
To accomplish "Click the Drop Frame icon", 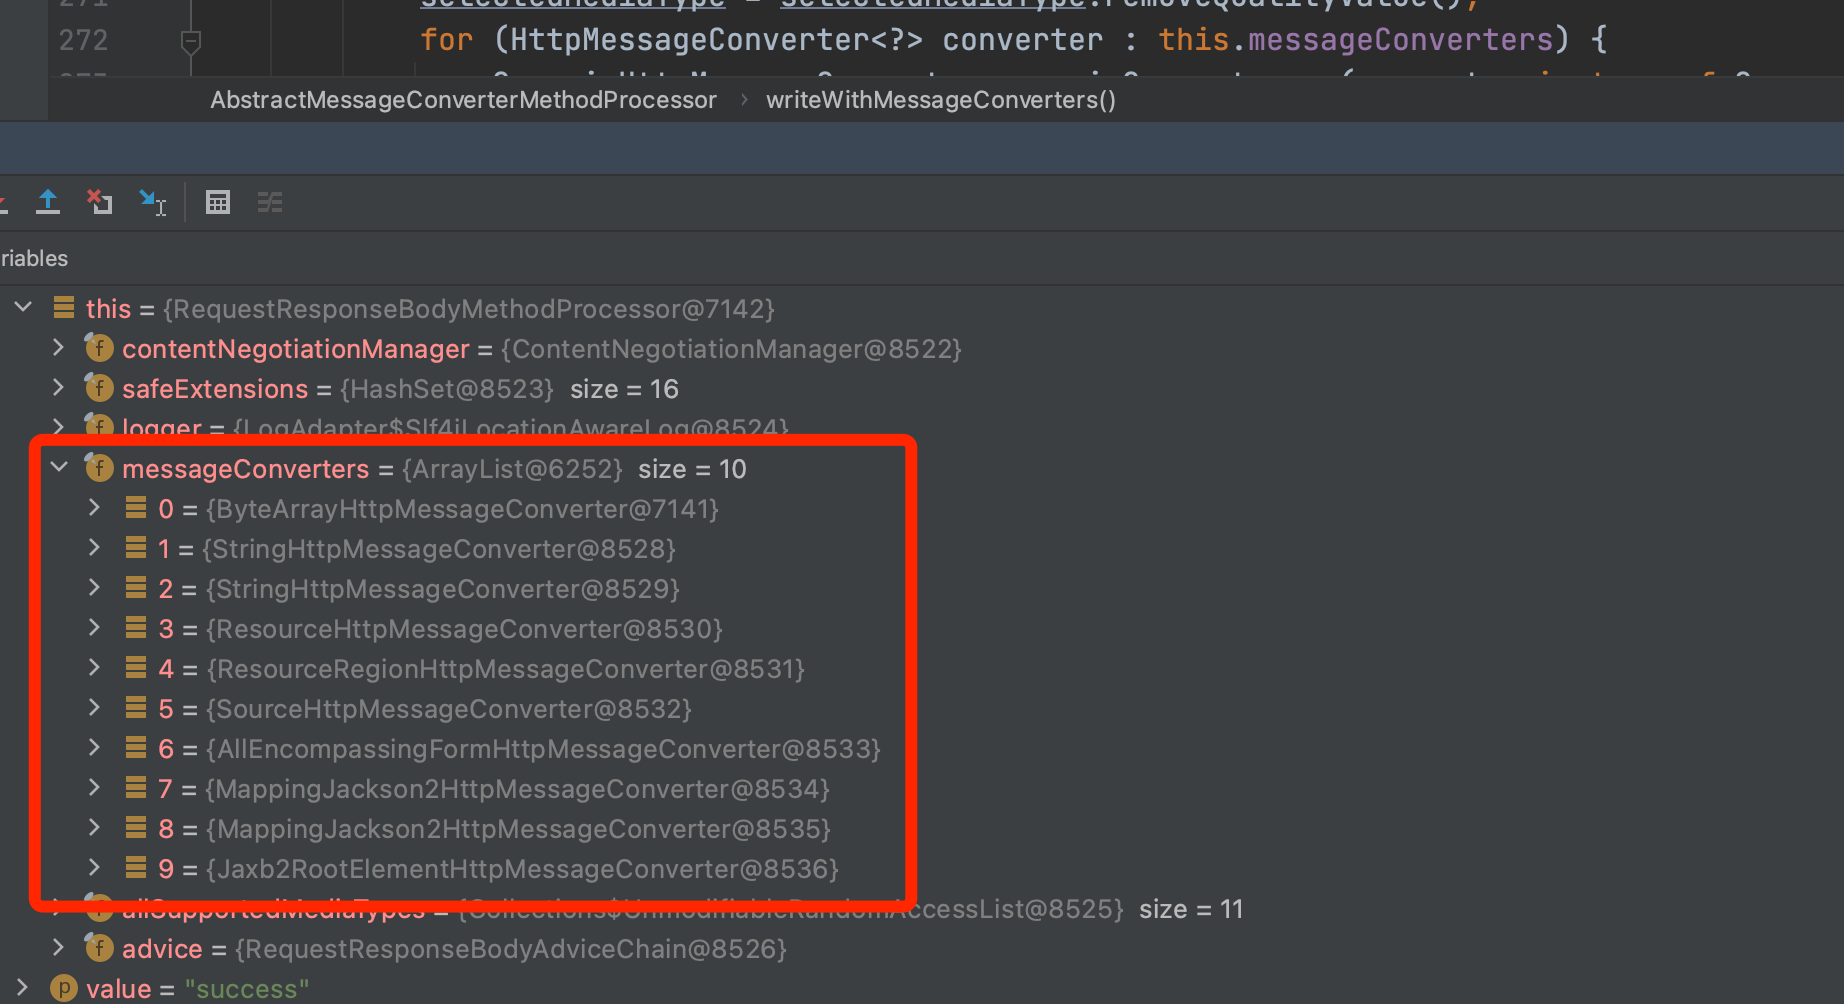I will point(99,202).
